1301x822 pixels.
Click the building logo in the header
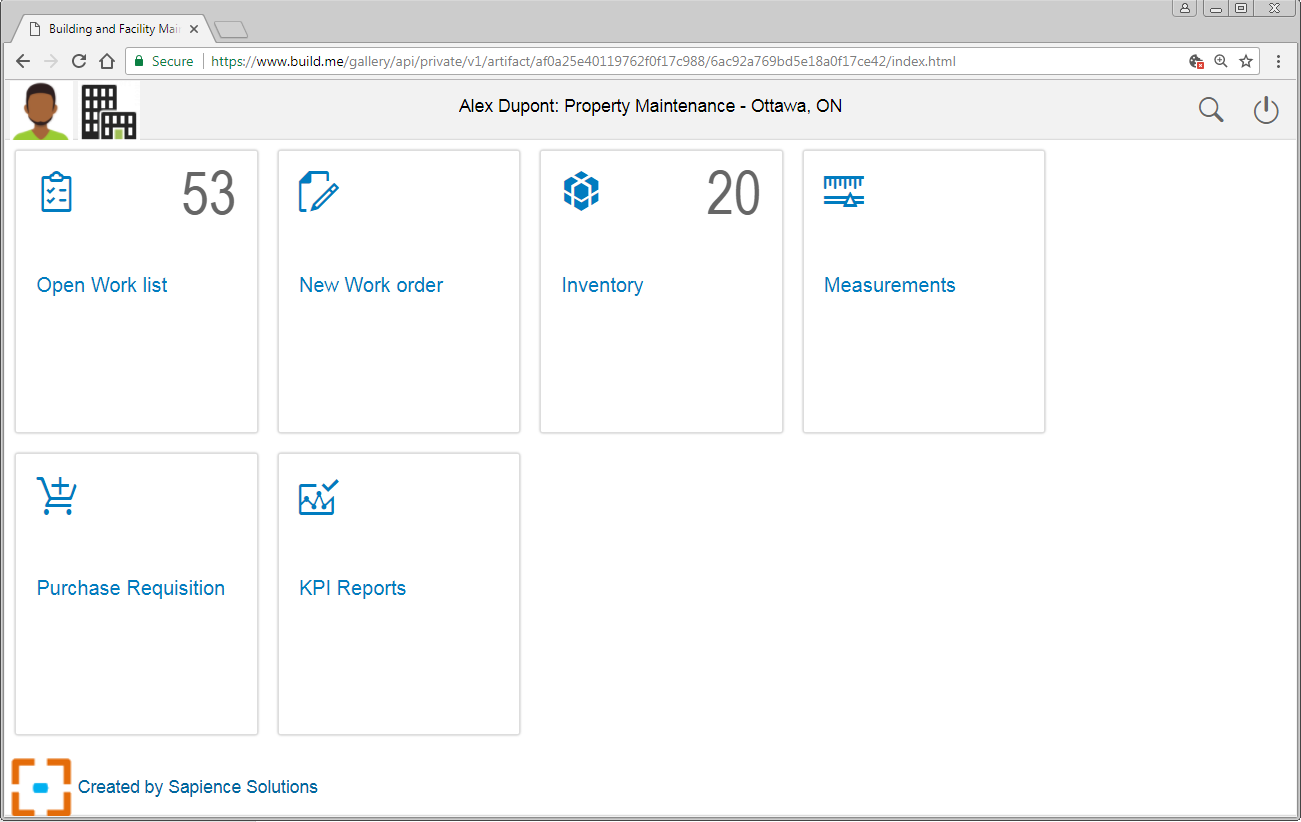[108, 111]
